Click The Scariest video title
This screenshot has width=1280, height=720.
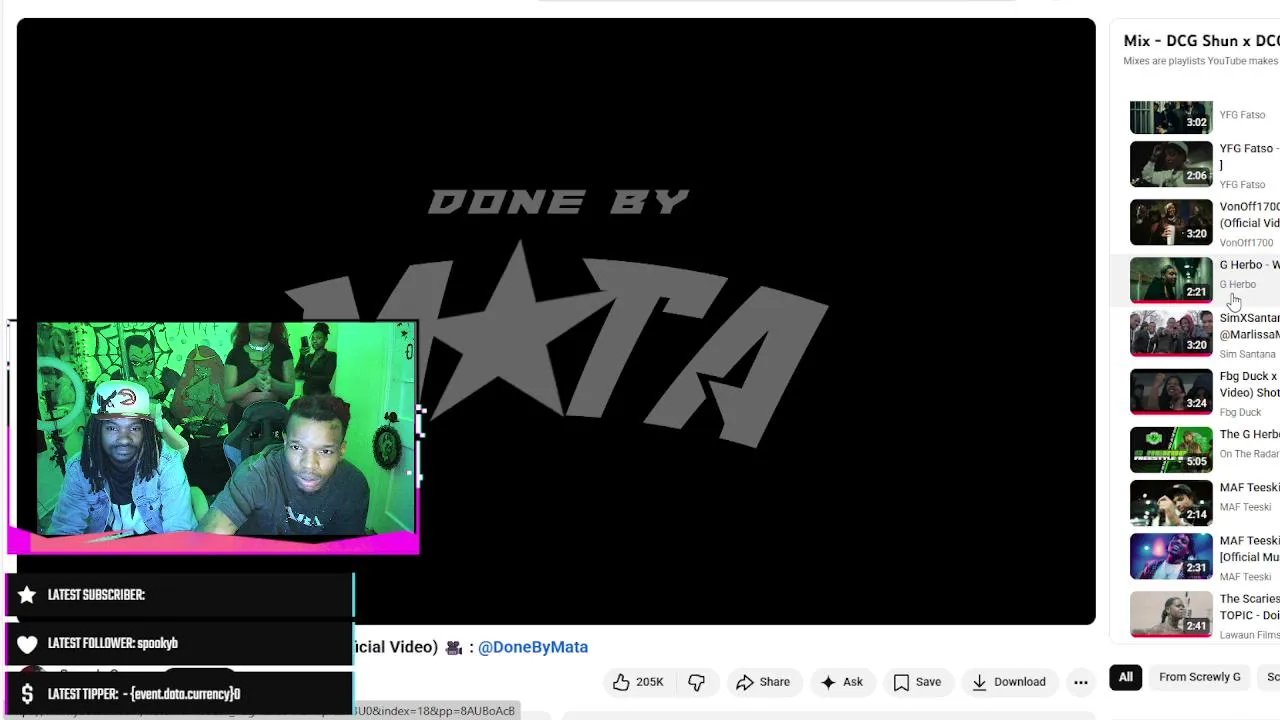[1249, 607]
